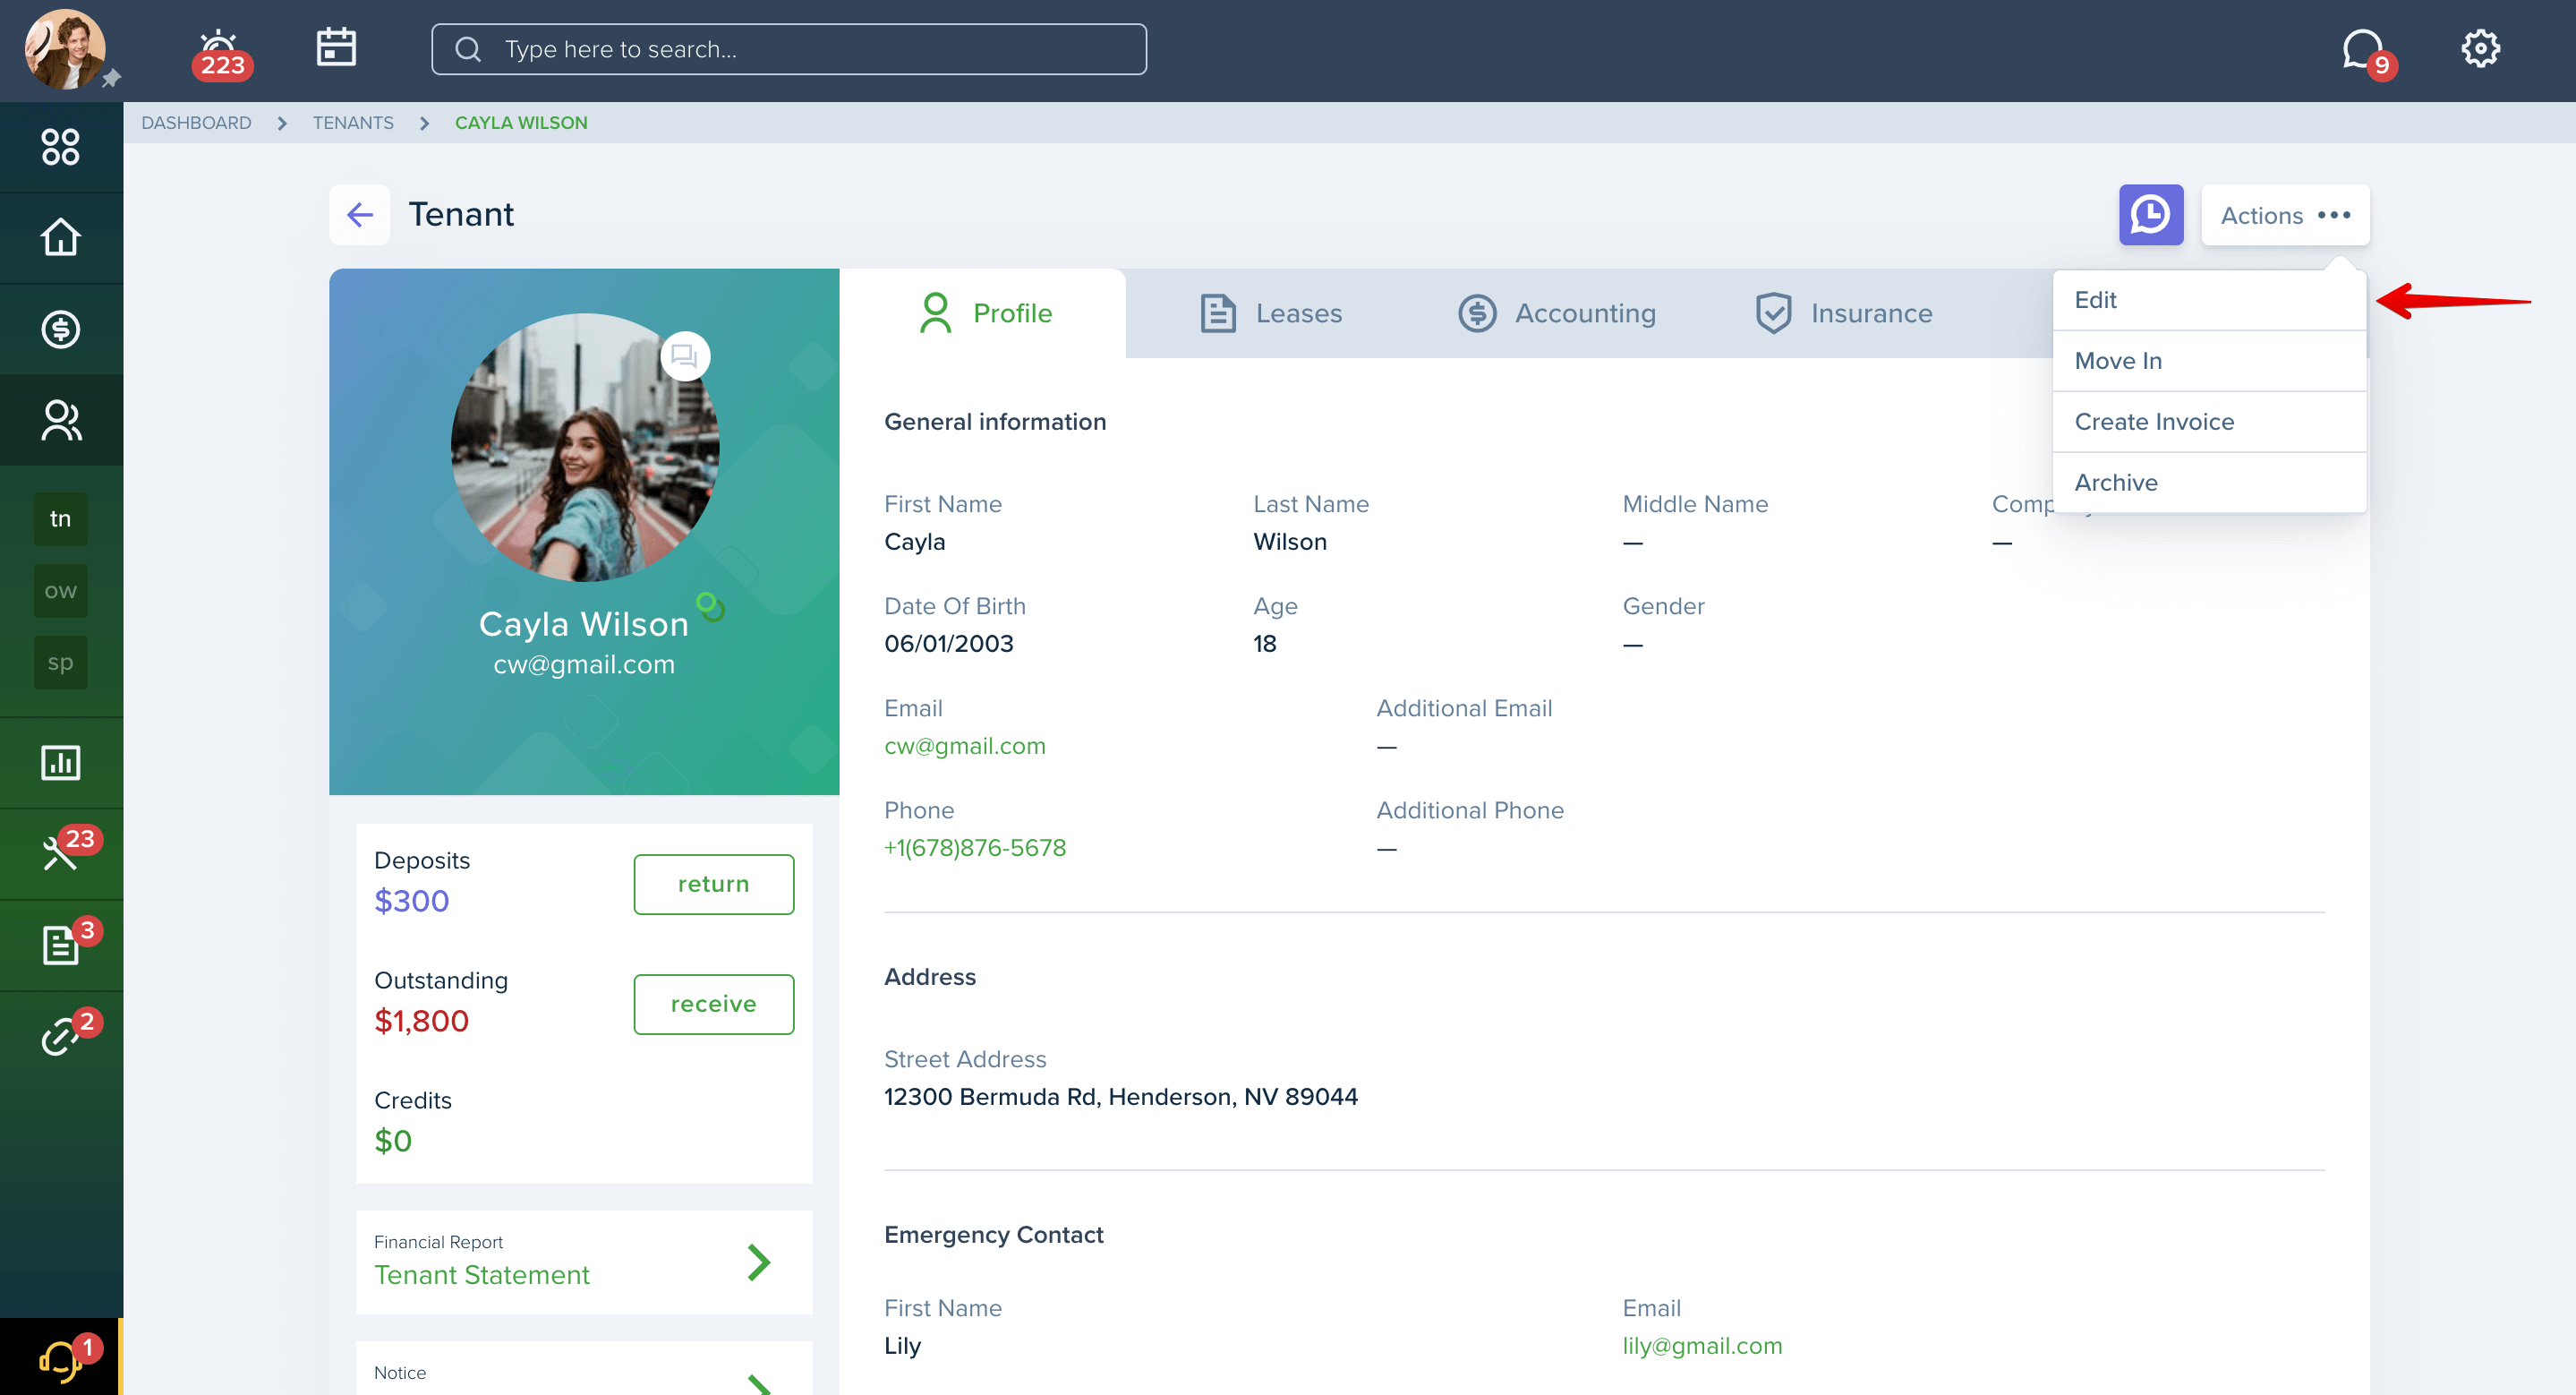Open the settings gear
Screen dimensions: 2576x1395
[2480, 49]
